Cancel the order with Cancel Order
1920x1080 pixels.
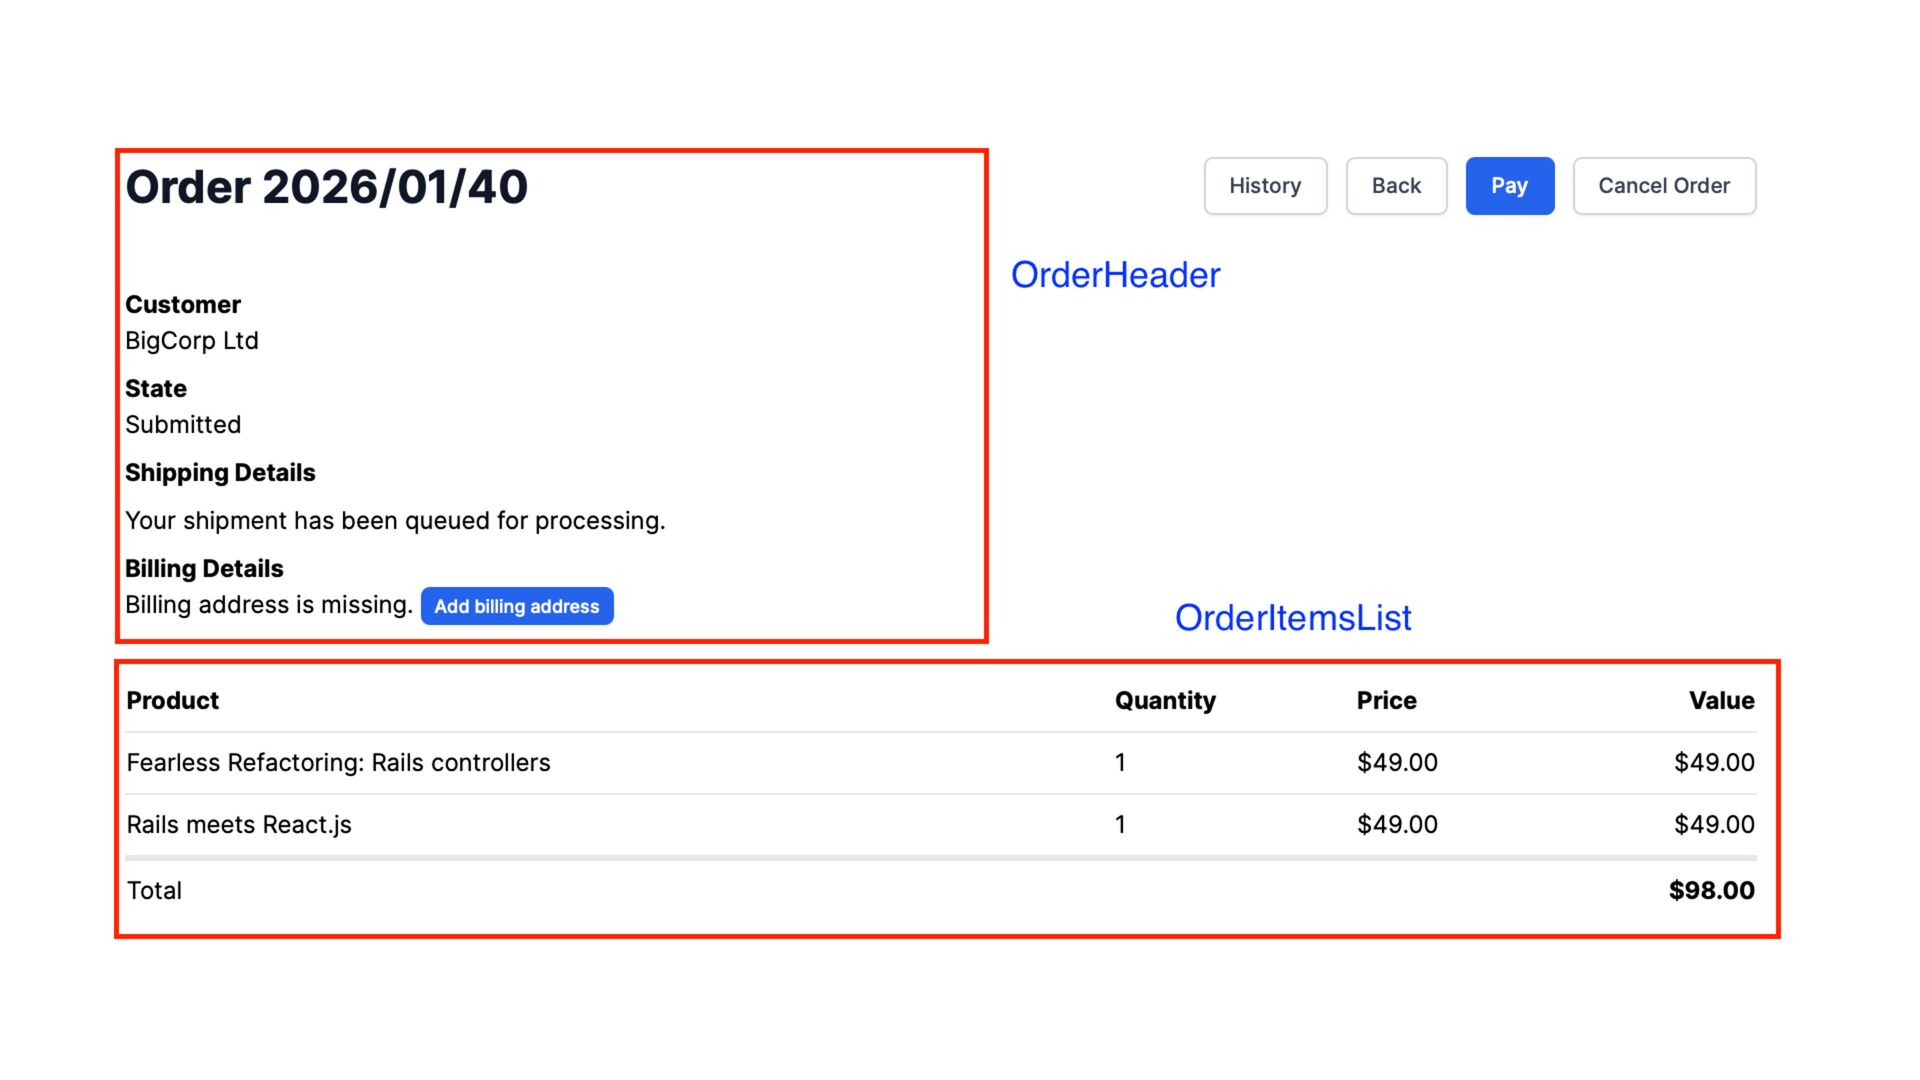[x=1663, y=186]
